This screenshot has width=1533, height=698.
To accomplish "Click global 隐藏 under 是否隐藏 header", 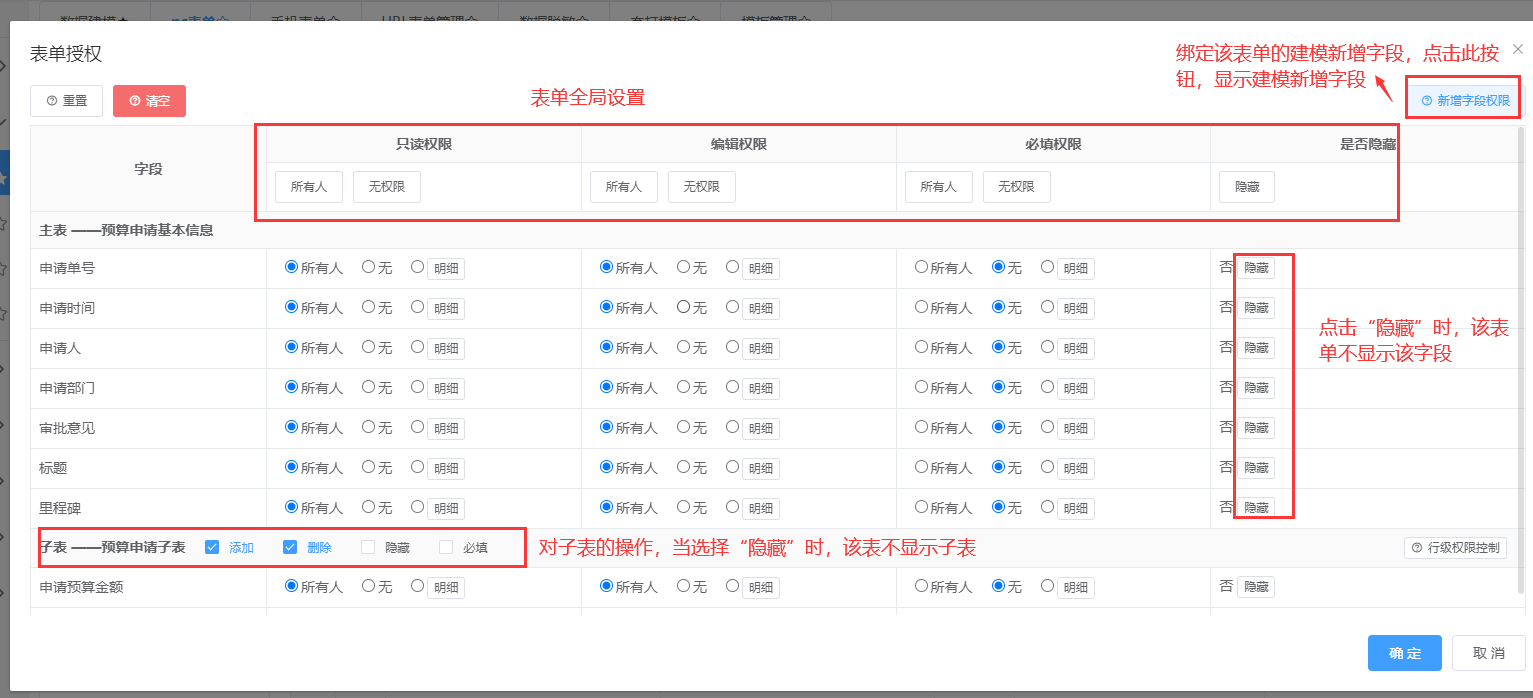I will coord(1246,187).
